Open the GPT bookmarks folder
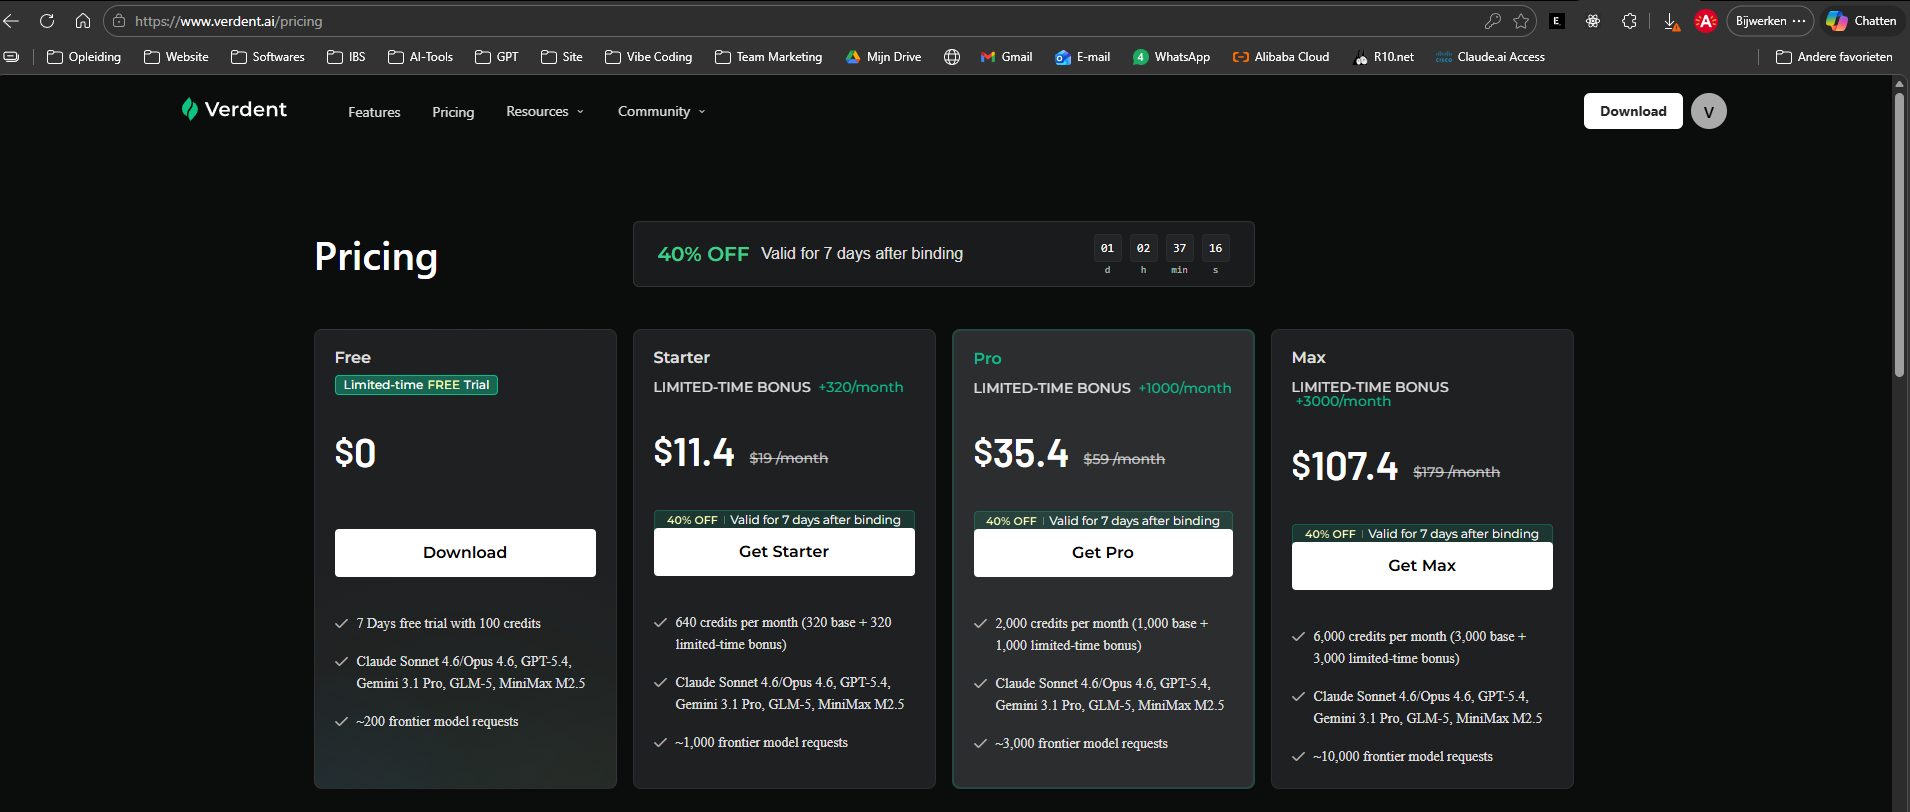This screenshot has width=1910, height=812. tap(497, 57)
